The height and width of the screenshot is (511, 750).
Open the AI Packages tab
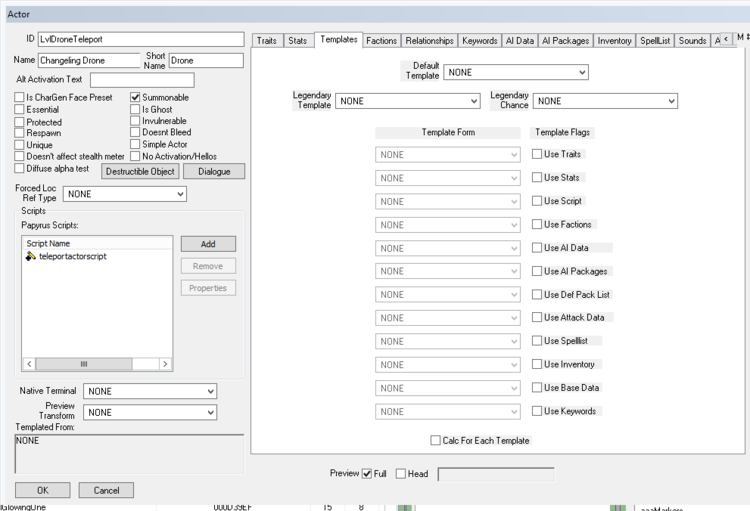pos(566,41)
